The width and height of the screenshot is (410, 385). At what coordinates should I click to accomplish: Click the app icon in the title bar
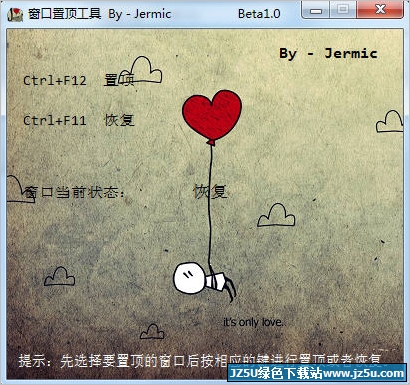pyautogui.click(x=15, y=14)
